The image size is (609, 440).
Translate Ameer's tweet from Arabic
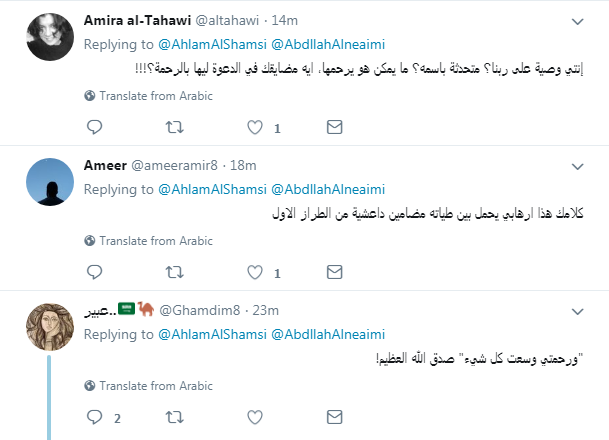coord(137,240)
